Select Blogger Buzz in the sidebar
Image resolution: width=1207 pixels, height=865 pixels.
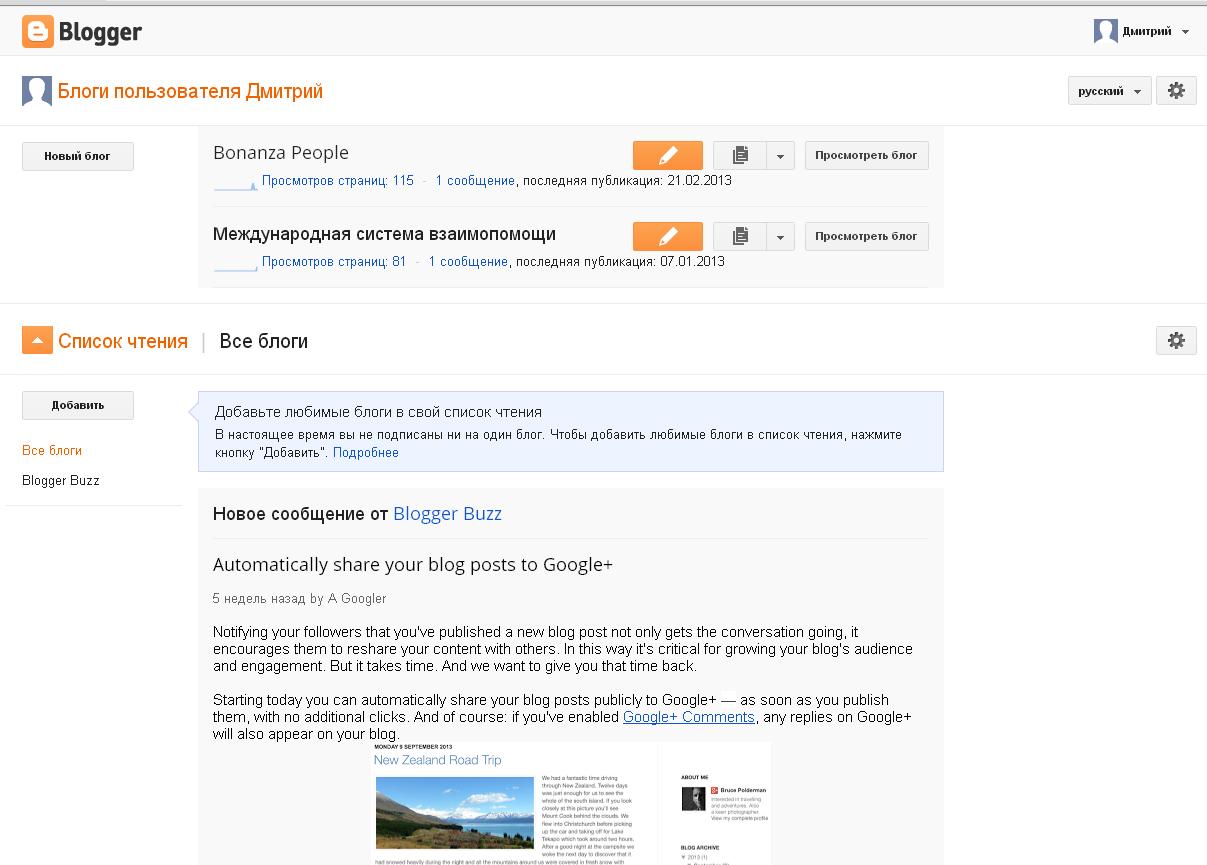[61, 481]
